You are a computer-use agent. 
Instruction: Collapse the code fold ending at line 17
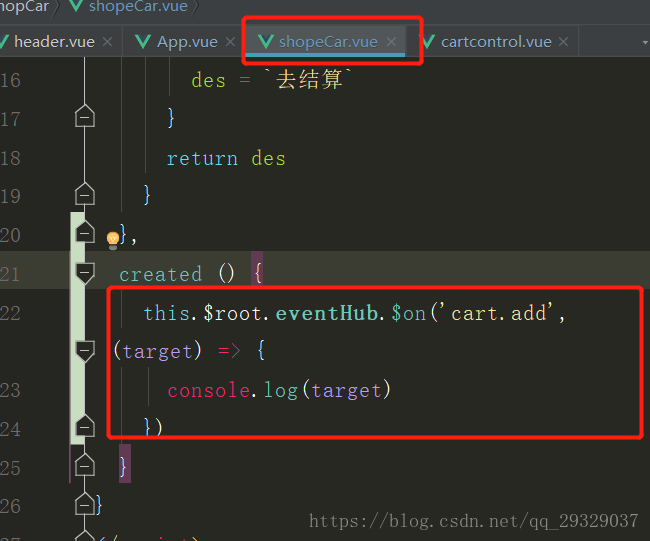tap(85, 116)
